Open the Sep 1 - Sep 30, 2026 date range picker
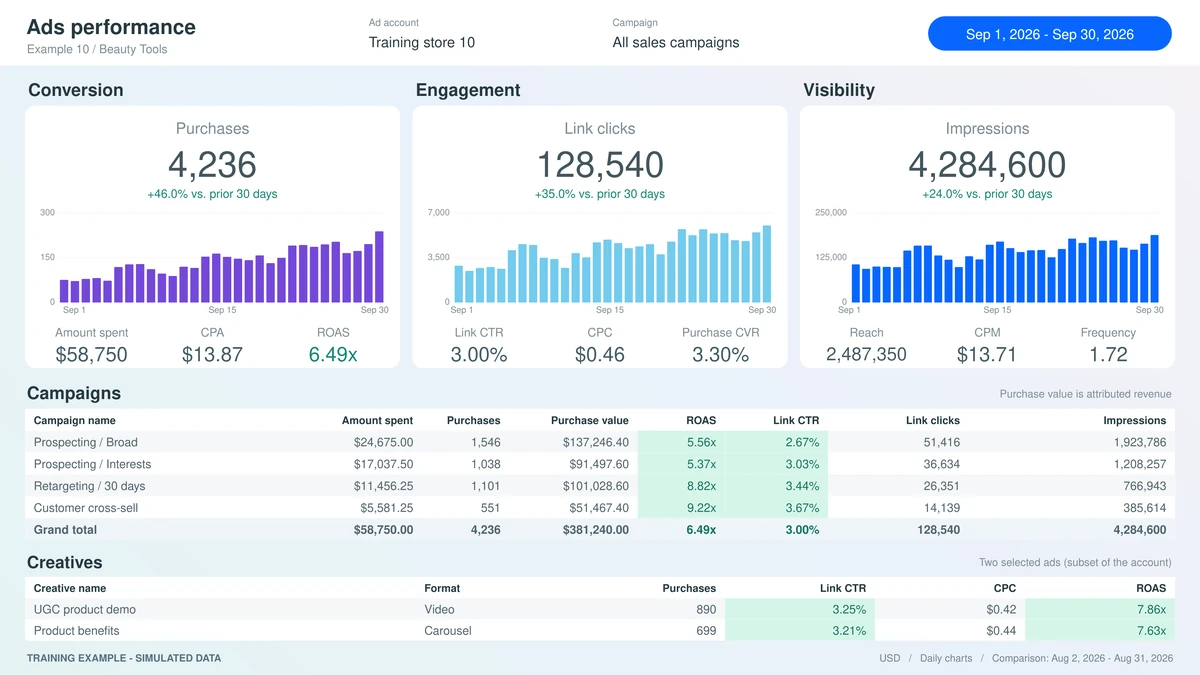 click(1049, 34)
